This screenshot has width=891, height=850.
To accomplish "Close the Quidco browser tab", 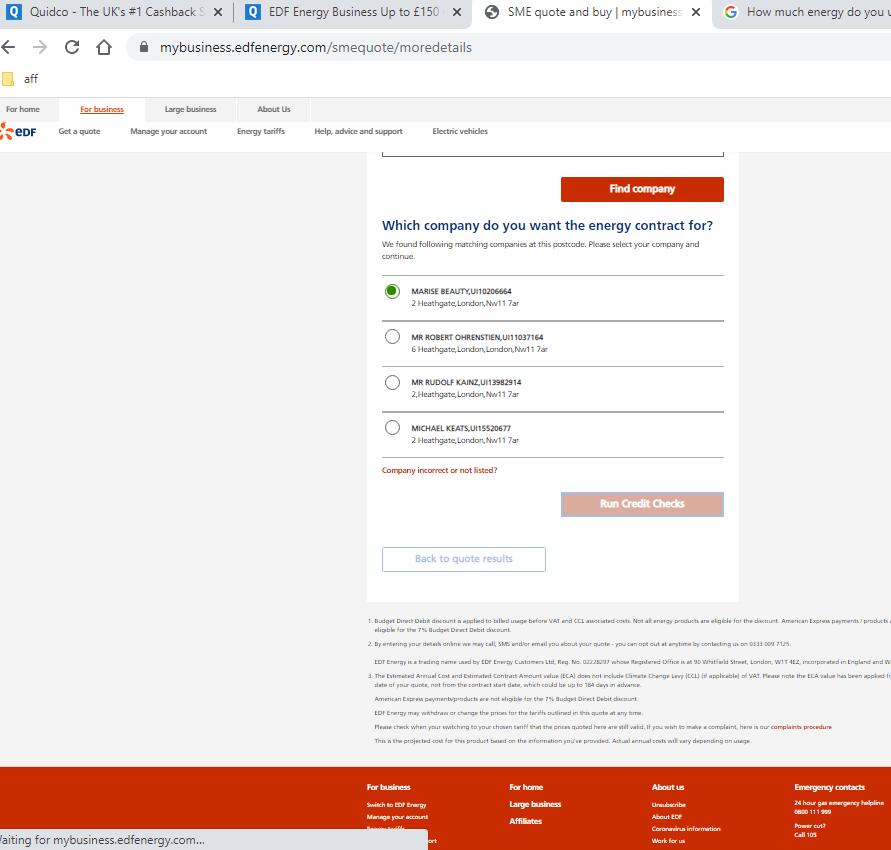I will pos(218,12).
